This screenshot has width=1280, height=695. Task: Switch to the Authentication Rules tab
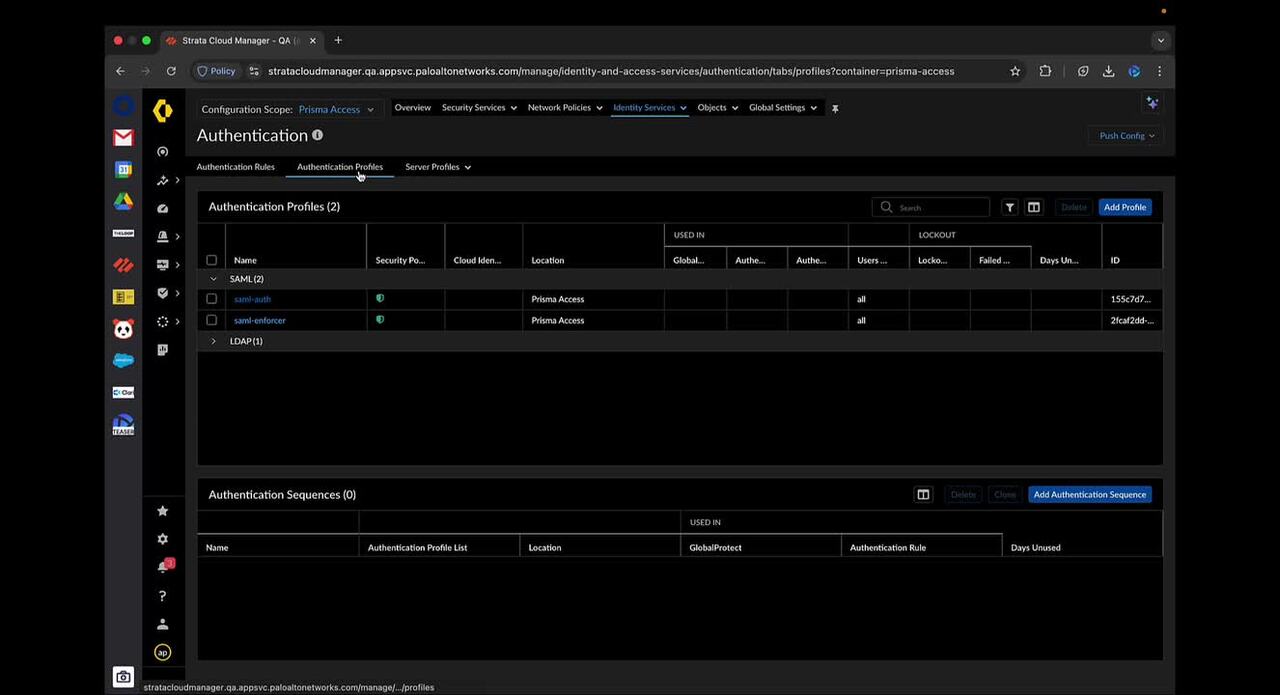[235, 167]
